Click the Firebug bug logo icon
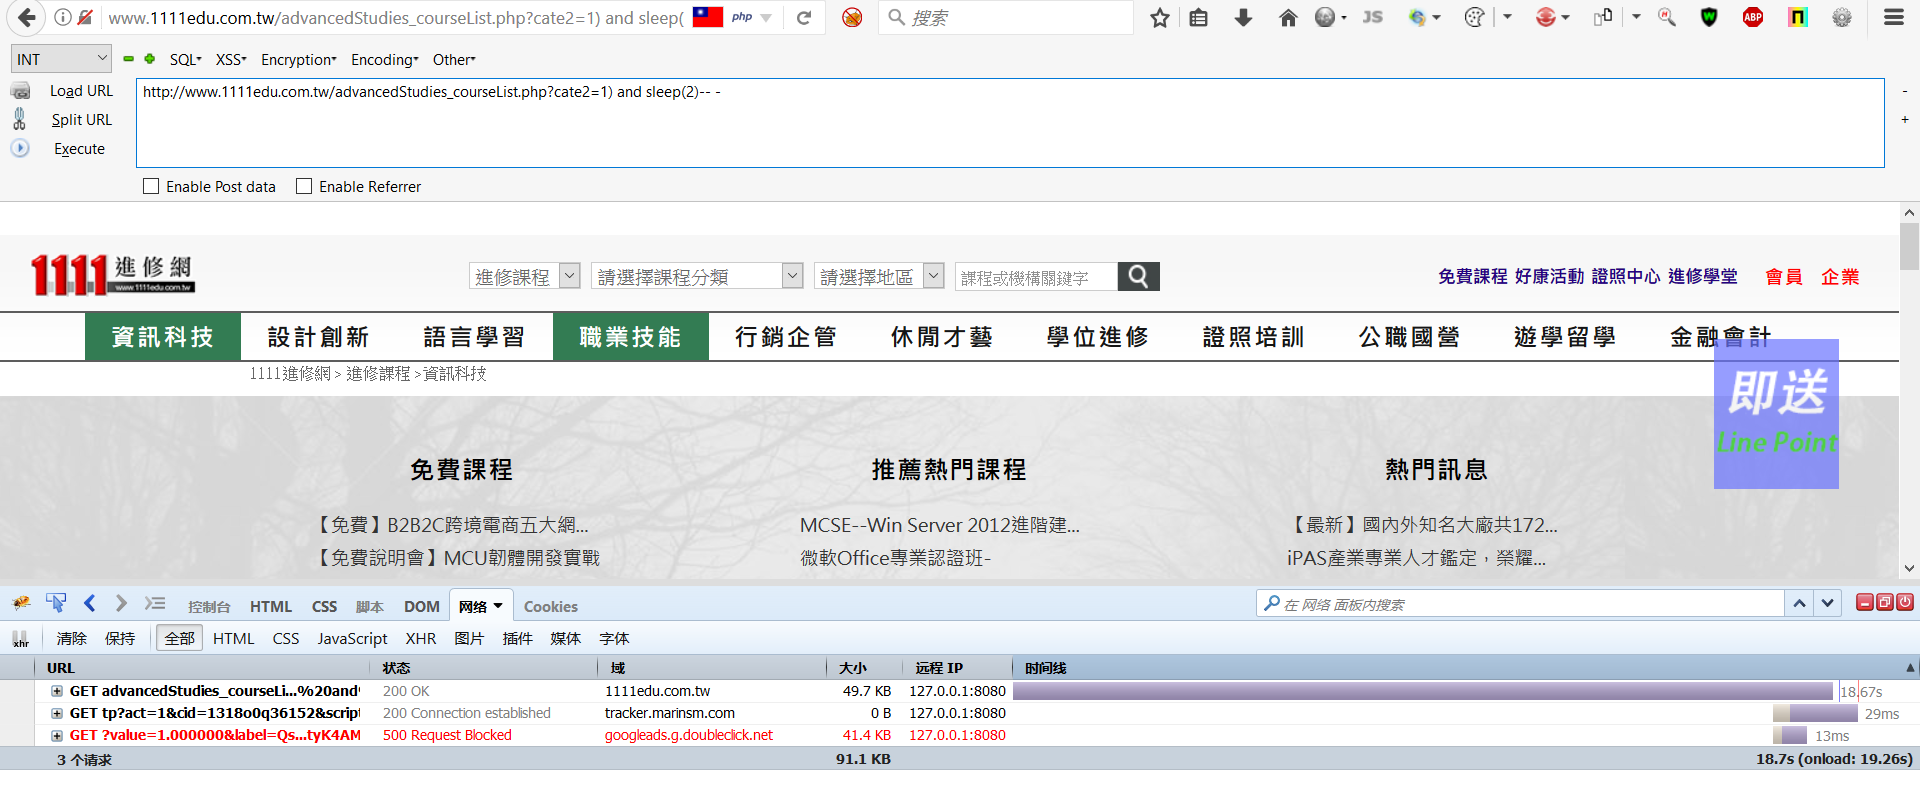The image size is (1920, 794). 21,603
